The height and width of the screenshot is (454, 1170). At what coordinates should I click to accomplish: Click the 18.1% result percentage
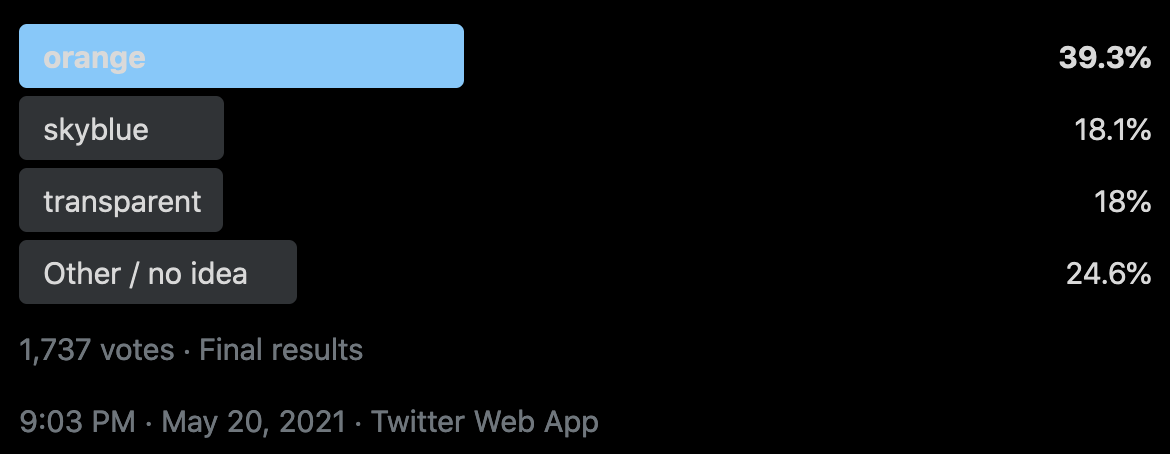click(x=1112, y=129)
